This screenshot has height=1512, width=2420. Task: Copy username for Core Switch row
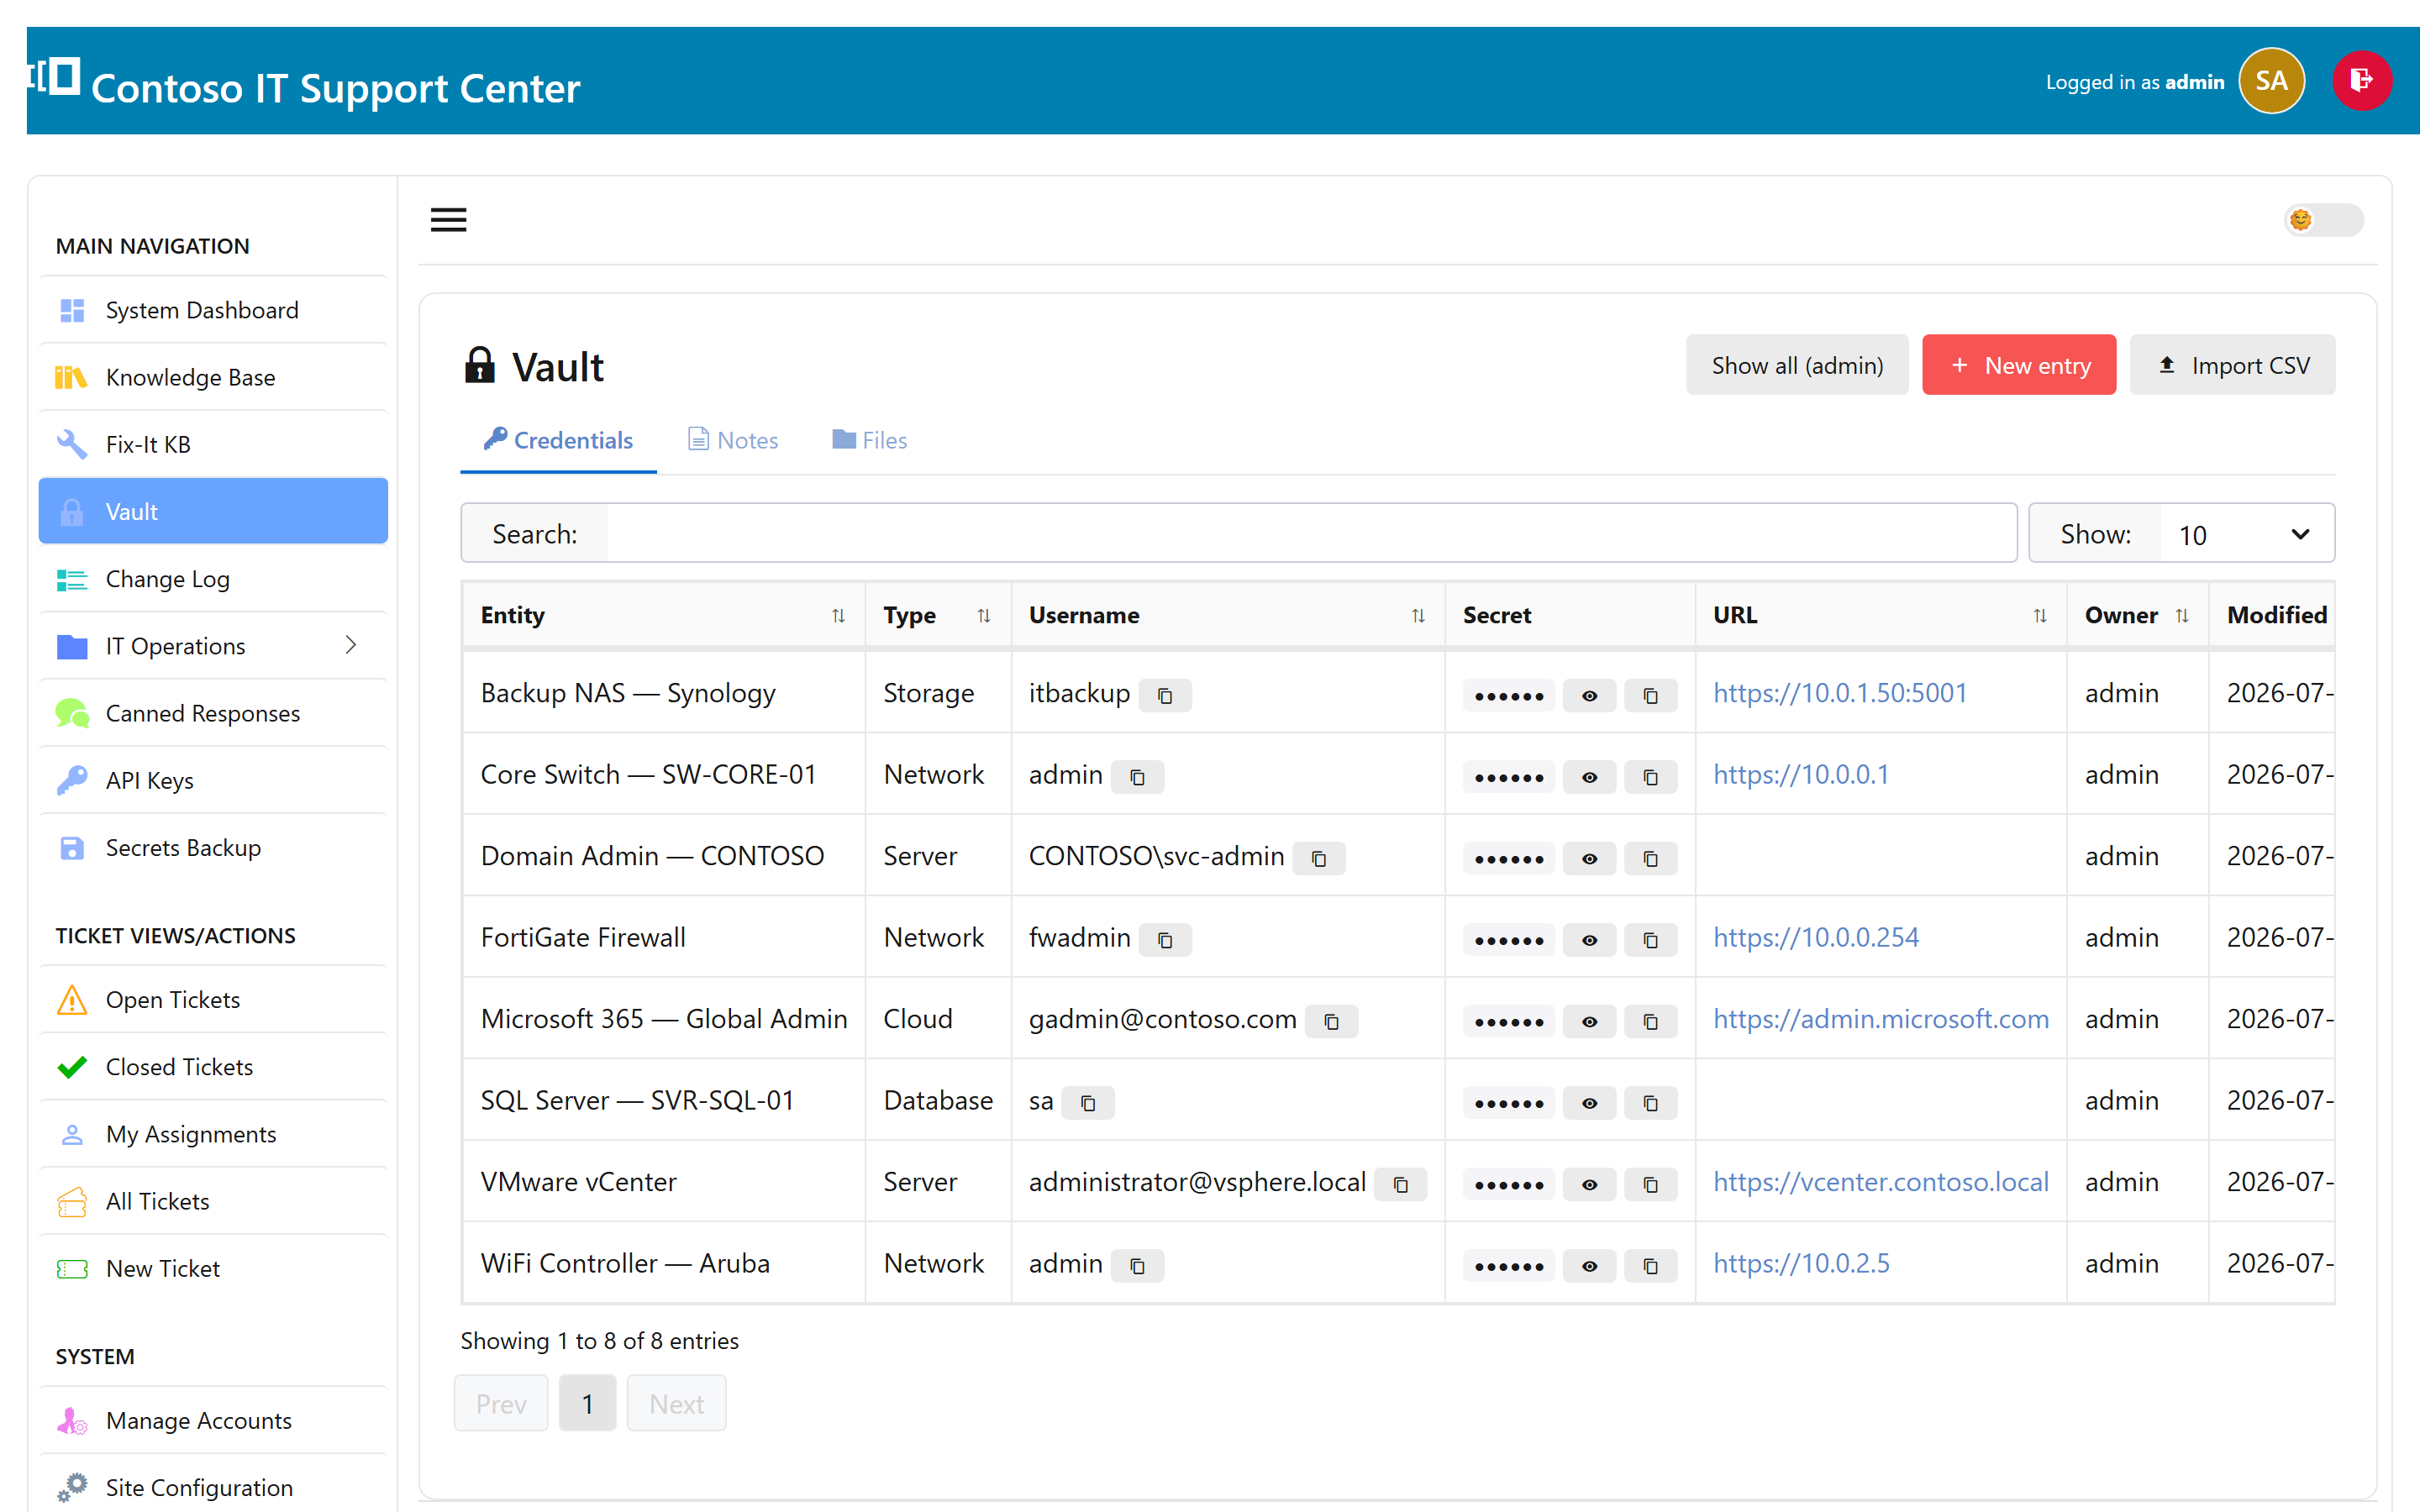pyautogui.click(x=1137, y=777)
